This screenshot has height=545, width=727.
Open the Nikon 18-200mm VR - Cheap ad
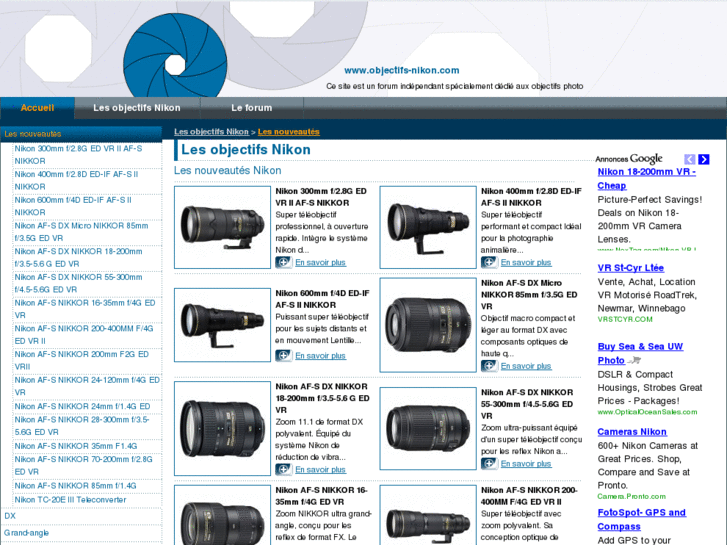point(646,179)
